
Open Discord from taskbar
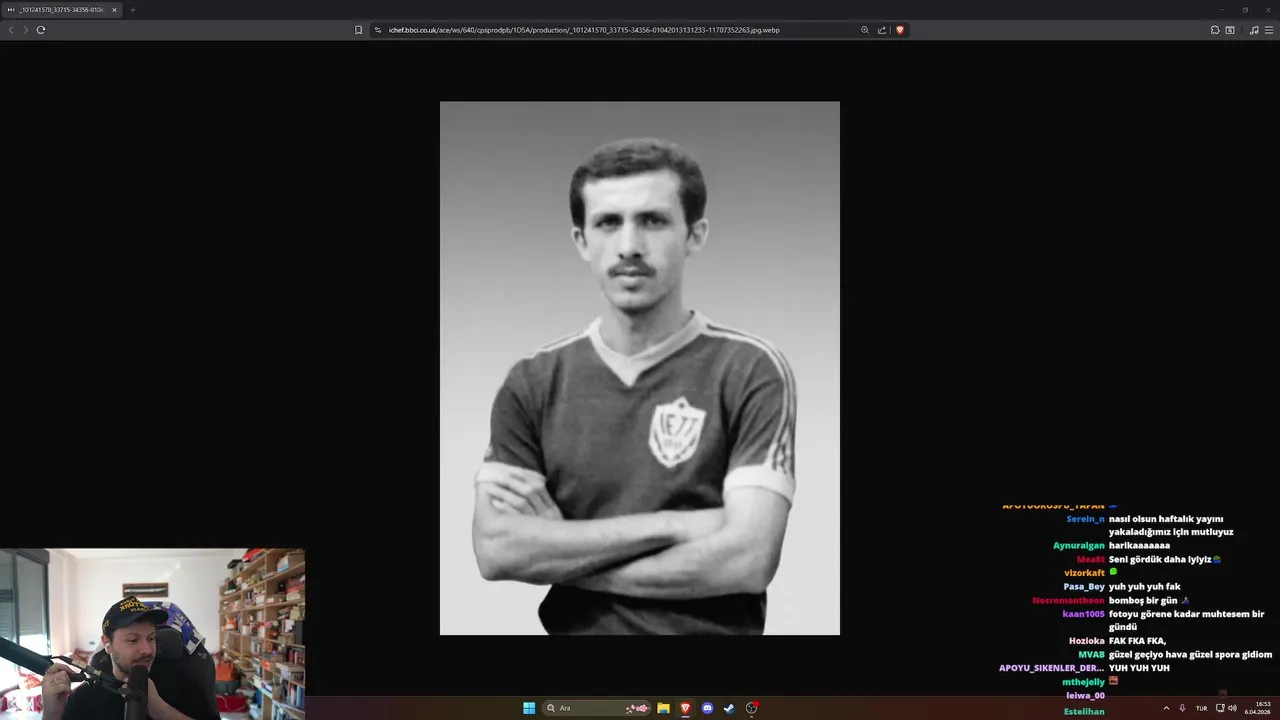click(707, 708)
